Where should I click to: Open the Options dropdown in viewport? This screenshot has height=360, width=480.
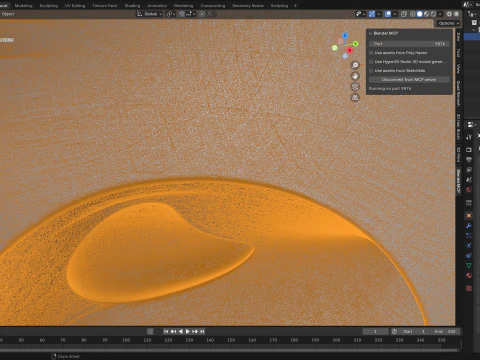click(449, 23)
